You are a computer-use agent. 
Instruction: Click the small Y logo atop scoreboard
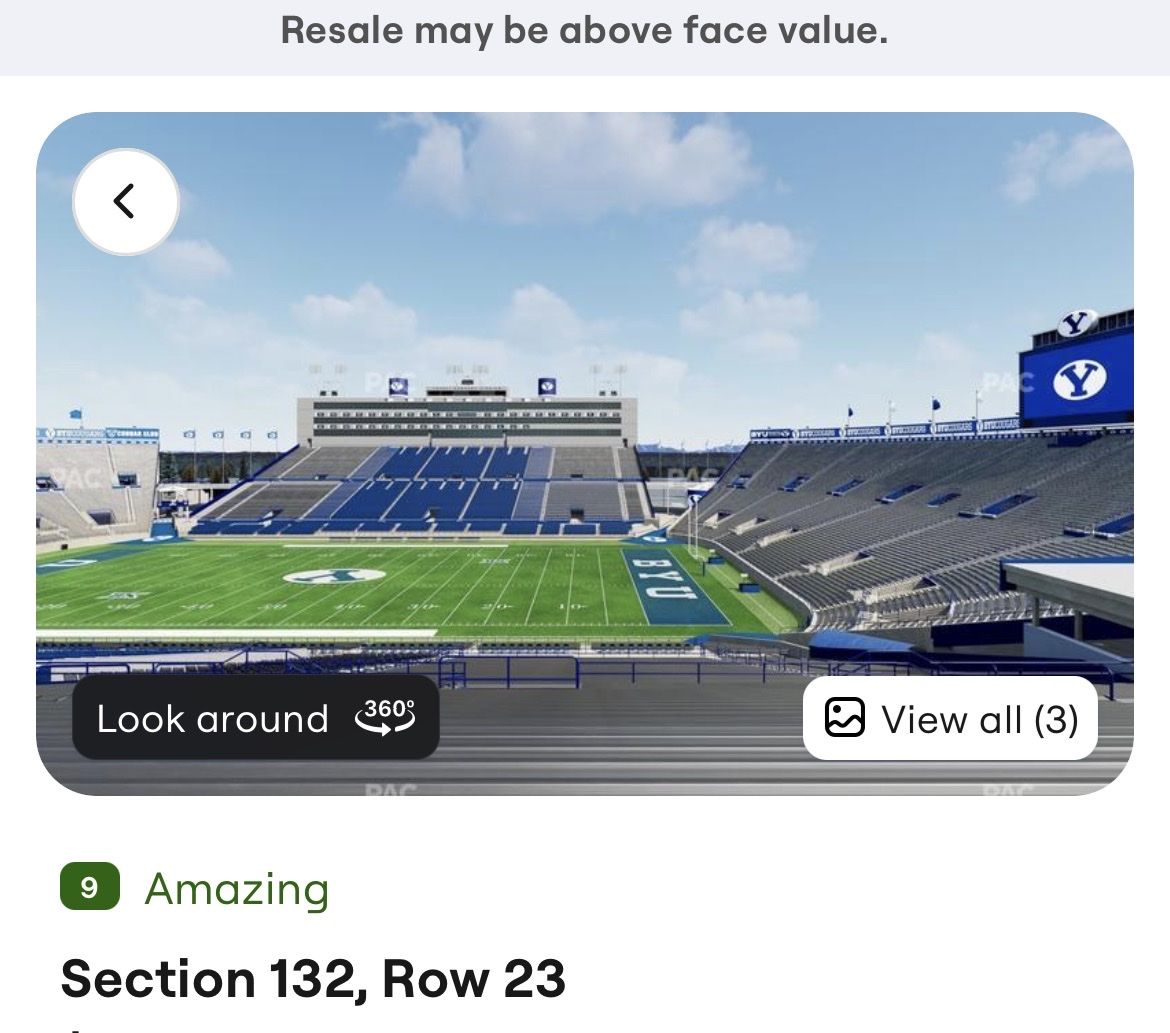1076,323
